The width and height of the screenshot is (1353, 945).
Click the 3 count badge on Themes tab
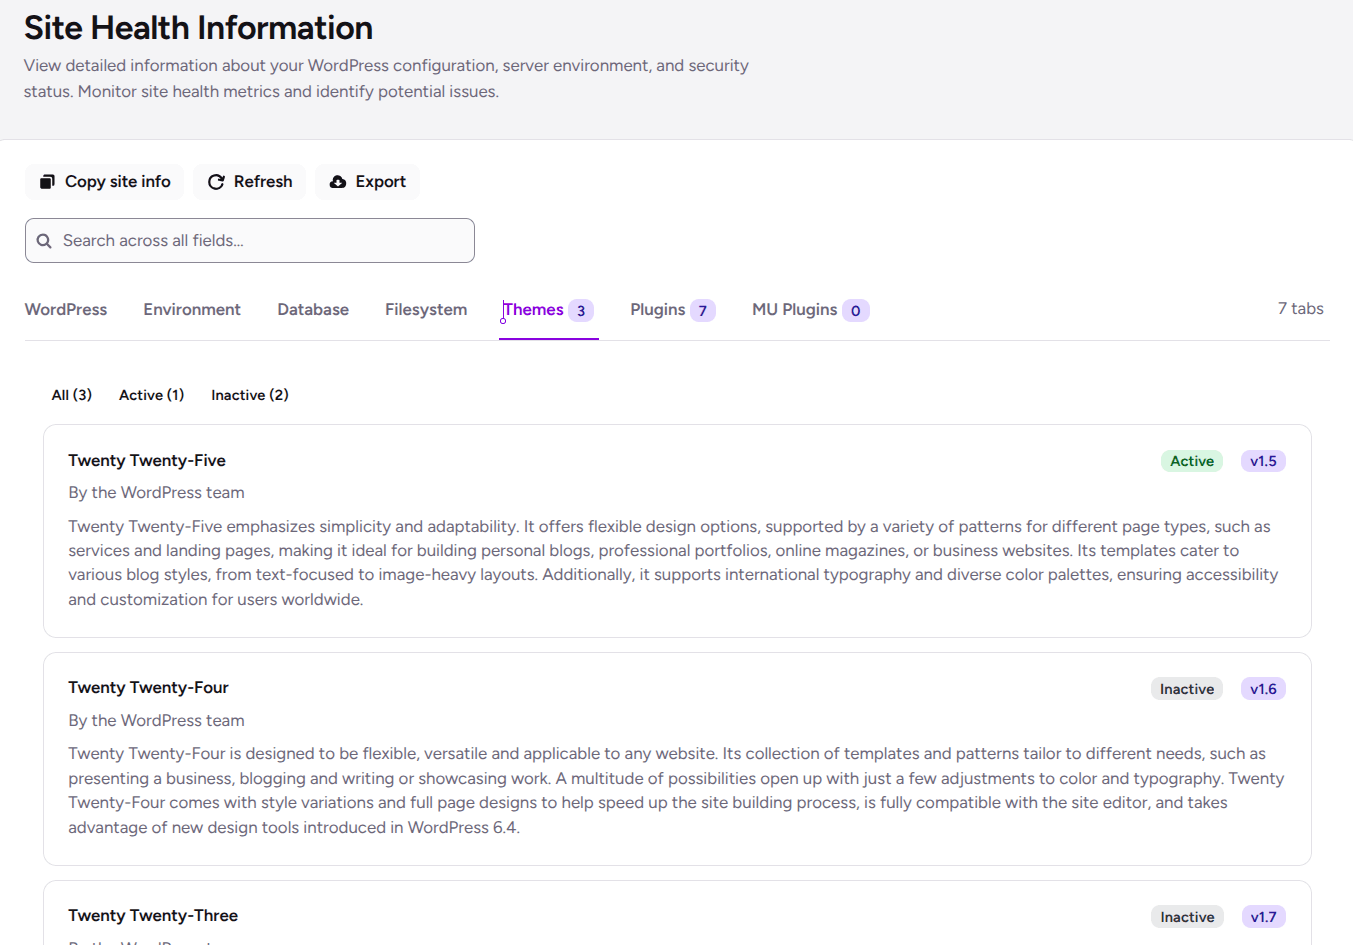coord(581,311)
